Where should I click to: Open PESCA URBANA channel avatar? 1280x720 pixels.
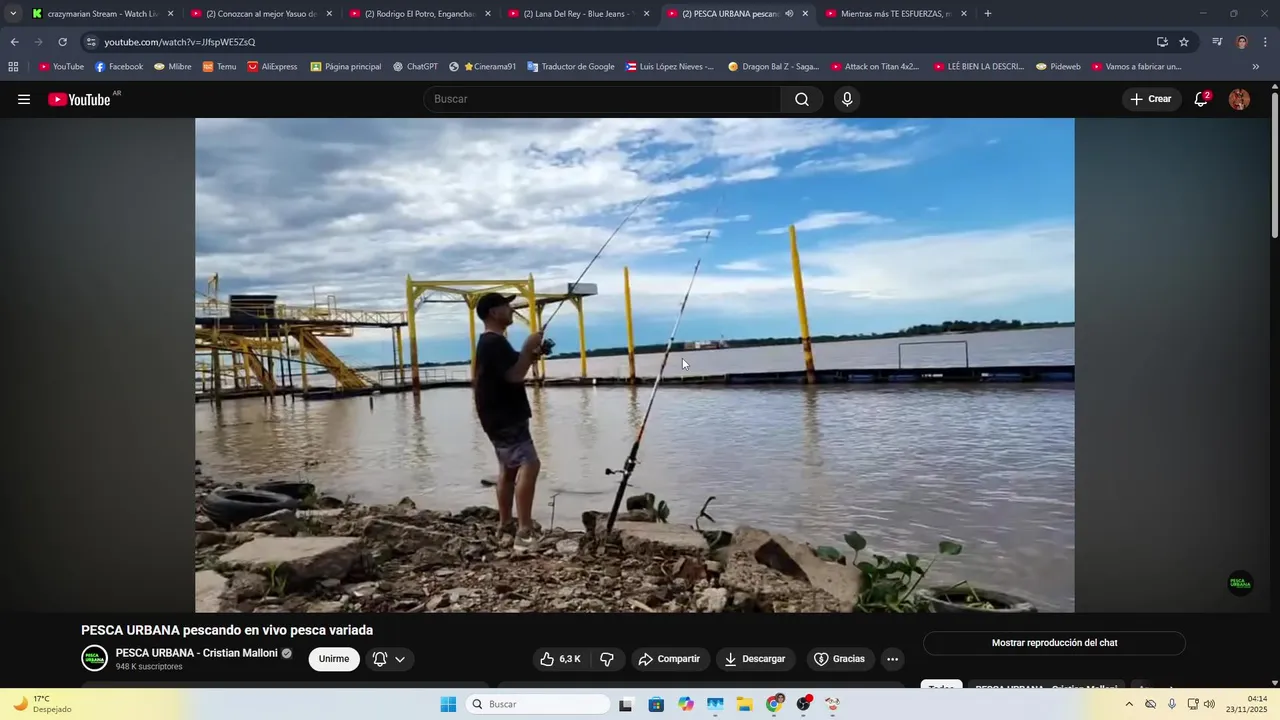[x=94, y=658]
